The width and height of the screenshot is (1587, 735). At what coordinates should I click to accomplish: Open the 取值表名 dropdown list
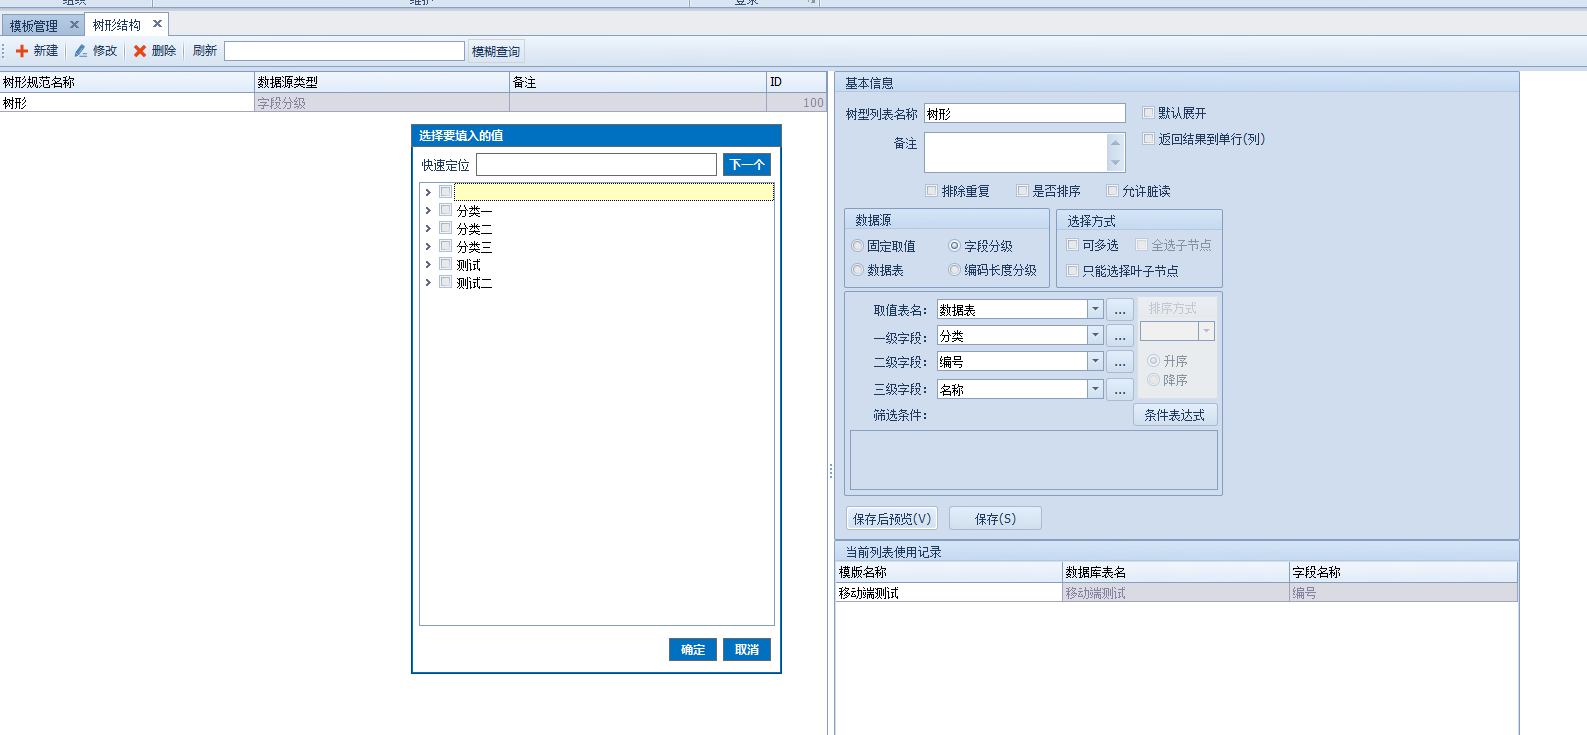pos(1095,310)
